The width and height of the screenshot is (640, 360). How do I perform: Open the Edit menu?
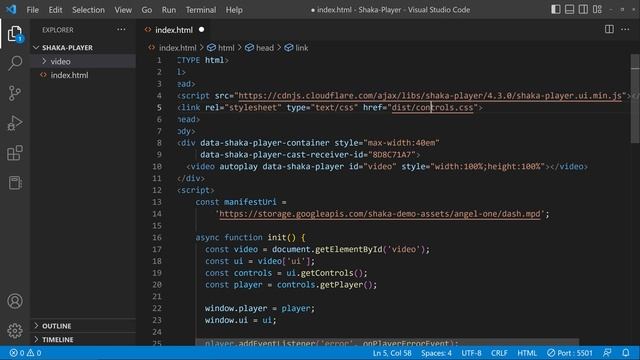click(55, 10)
